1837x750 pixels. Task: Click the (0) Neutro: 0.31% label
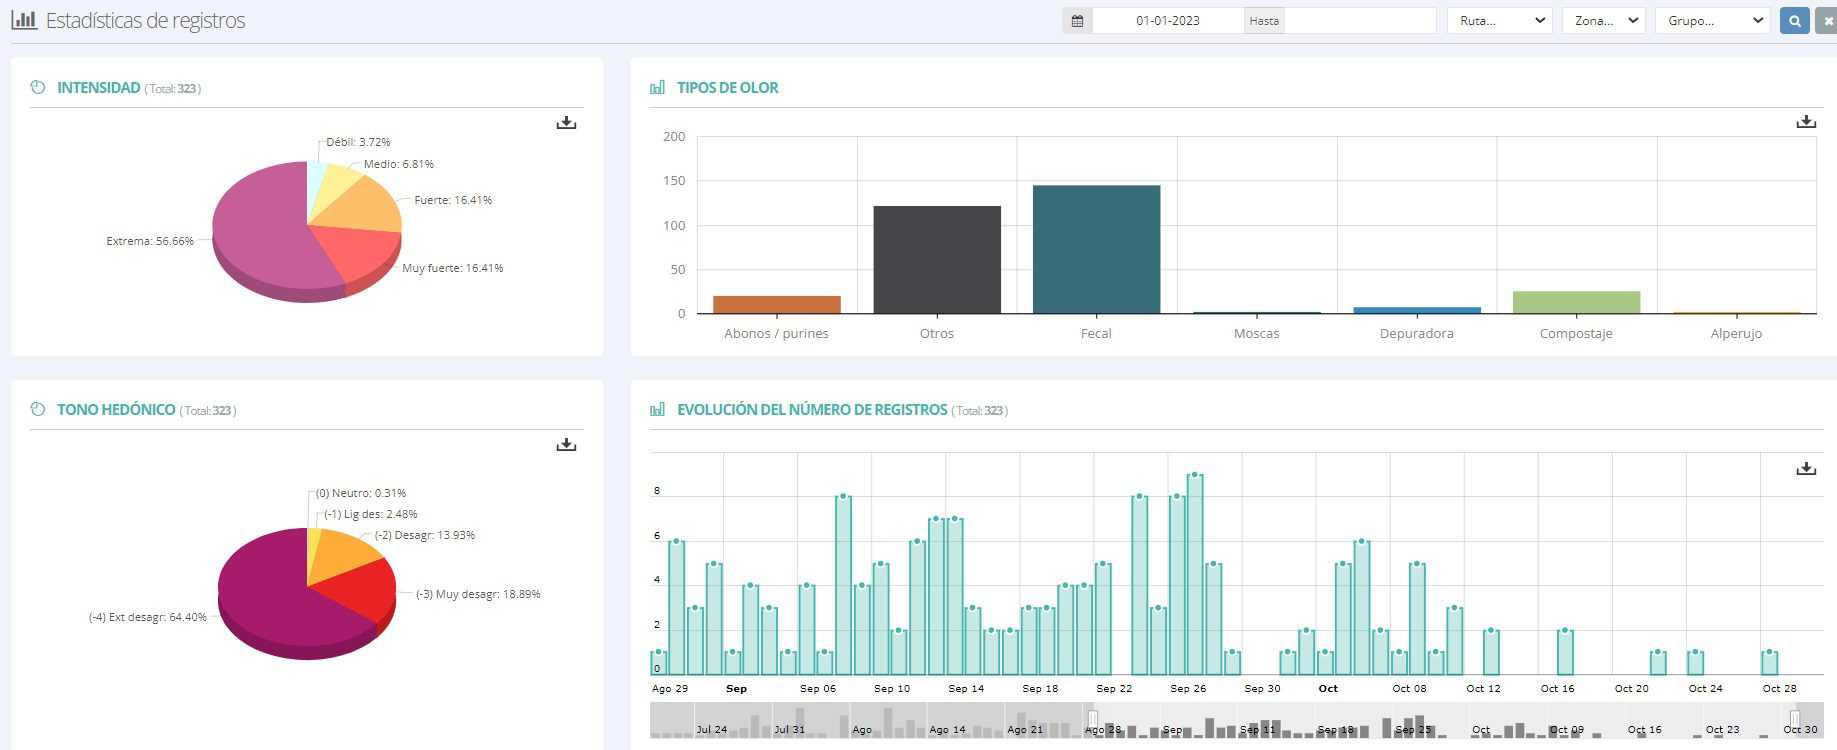pos(361,493)
